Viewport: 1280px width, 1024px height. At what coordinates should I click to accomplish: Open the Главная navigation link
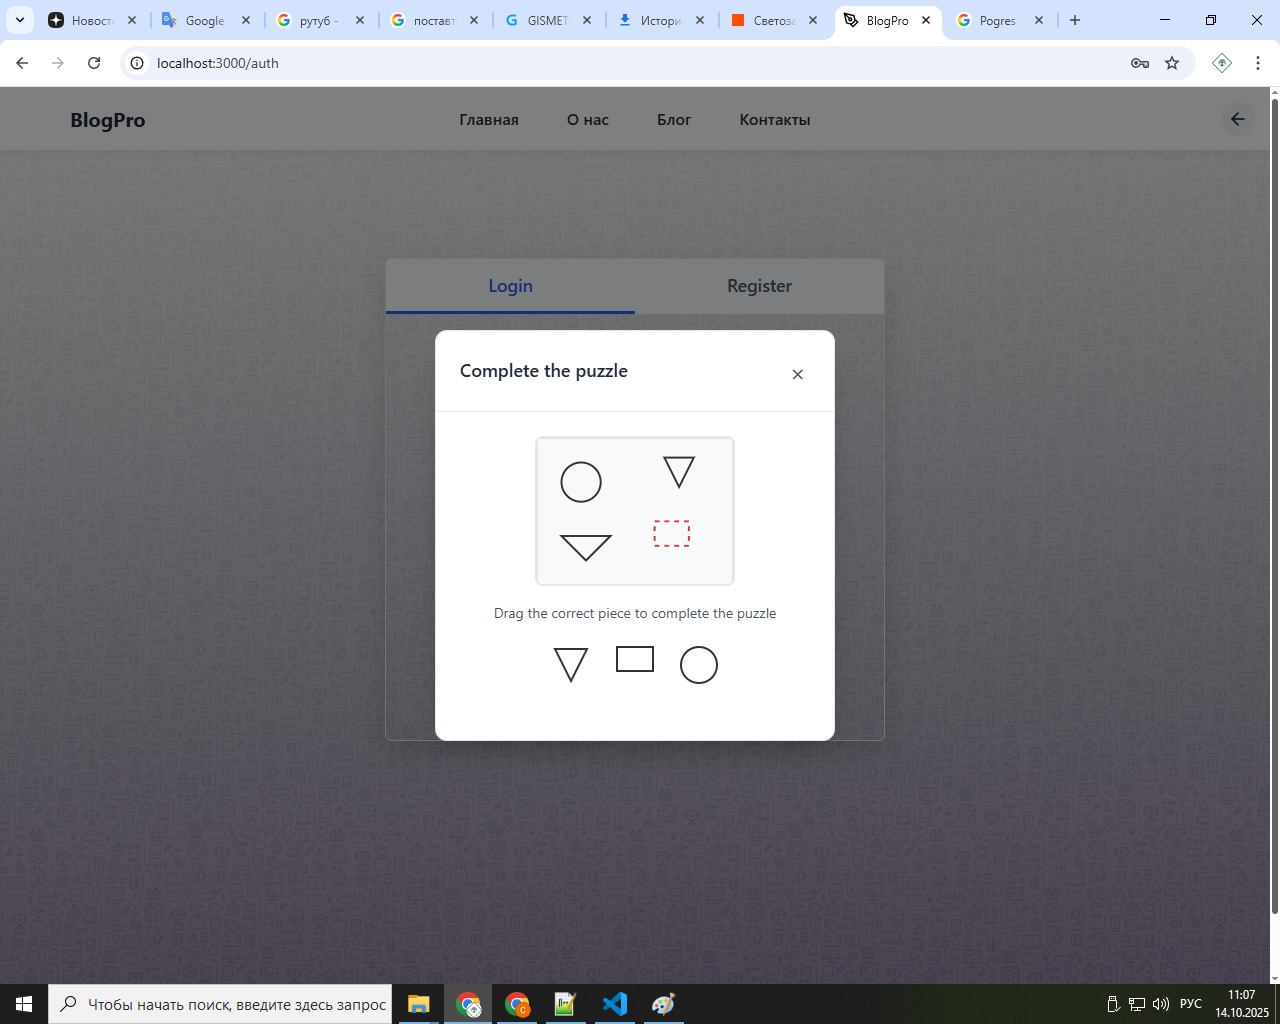(x=489, y=120)
